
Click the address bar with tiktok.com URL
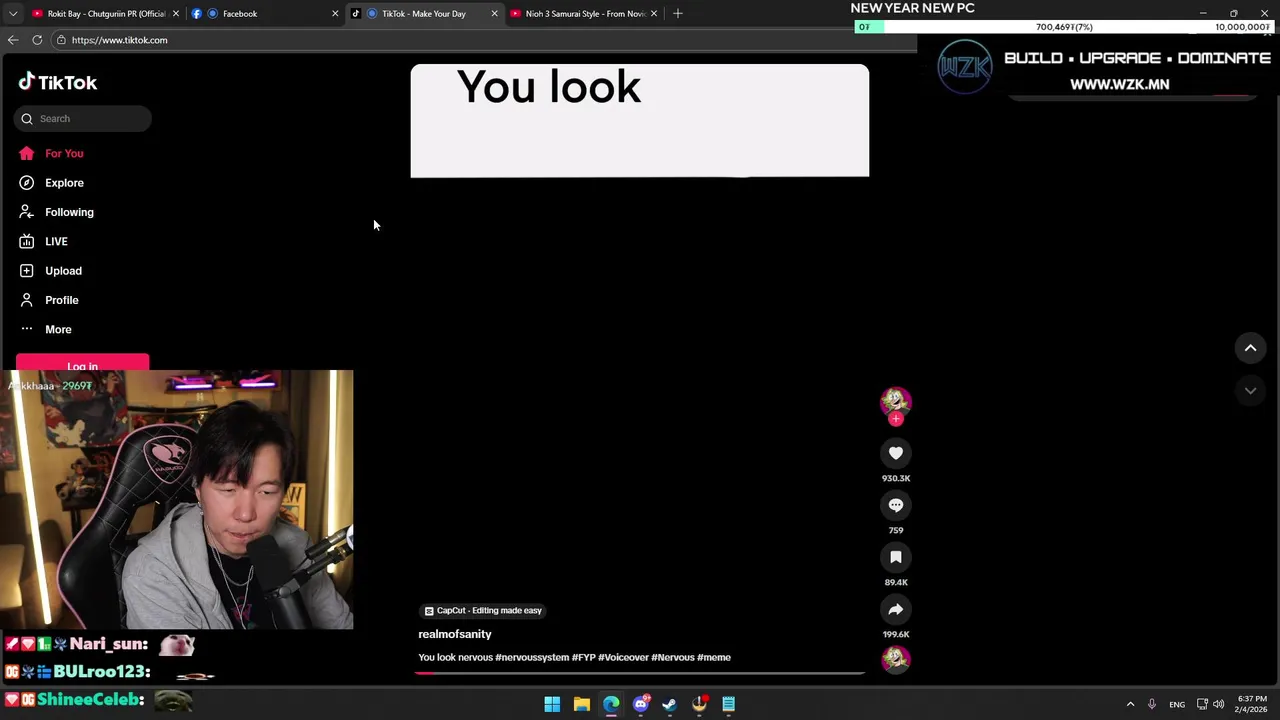(x=480, y=40)
